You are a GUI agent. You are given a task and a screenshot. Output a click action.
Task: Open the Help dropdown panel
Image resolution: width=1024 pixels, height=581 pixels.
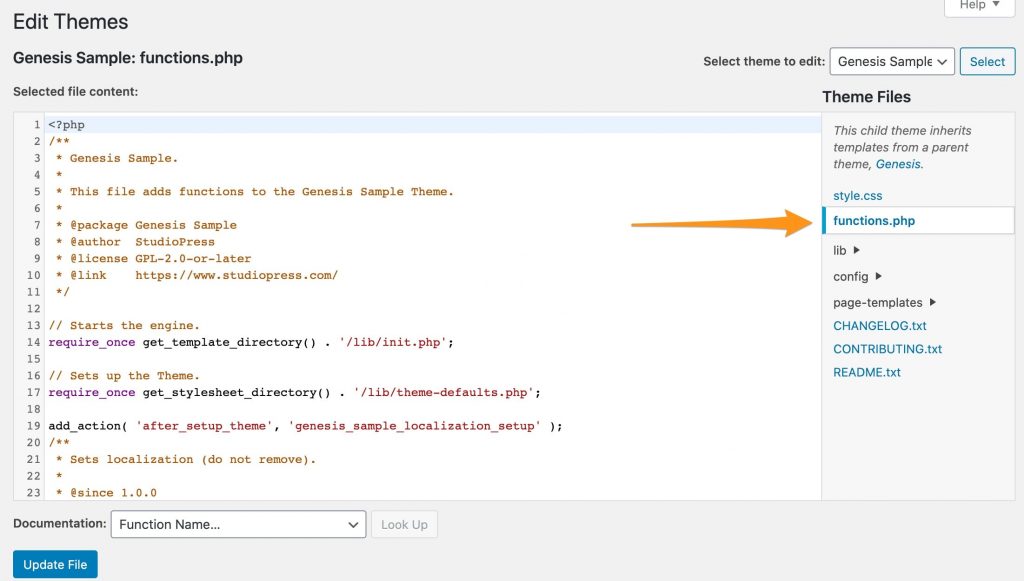click(x=977, y=6)
